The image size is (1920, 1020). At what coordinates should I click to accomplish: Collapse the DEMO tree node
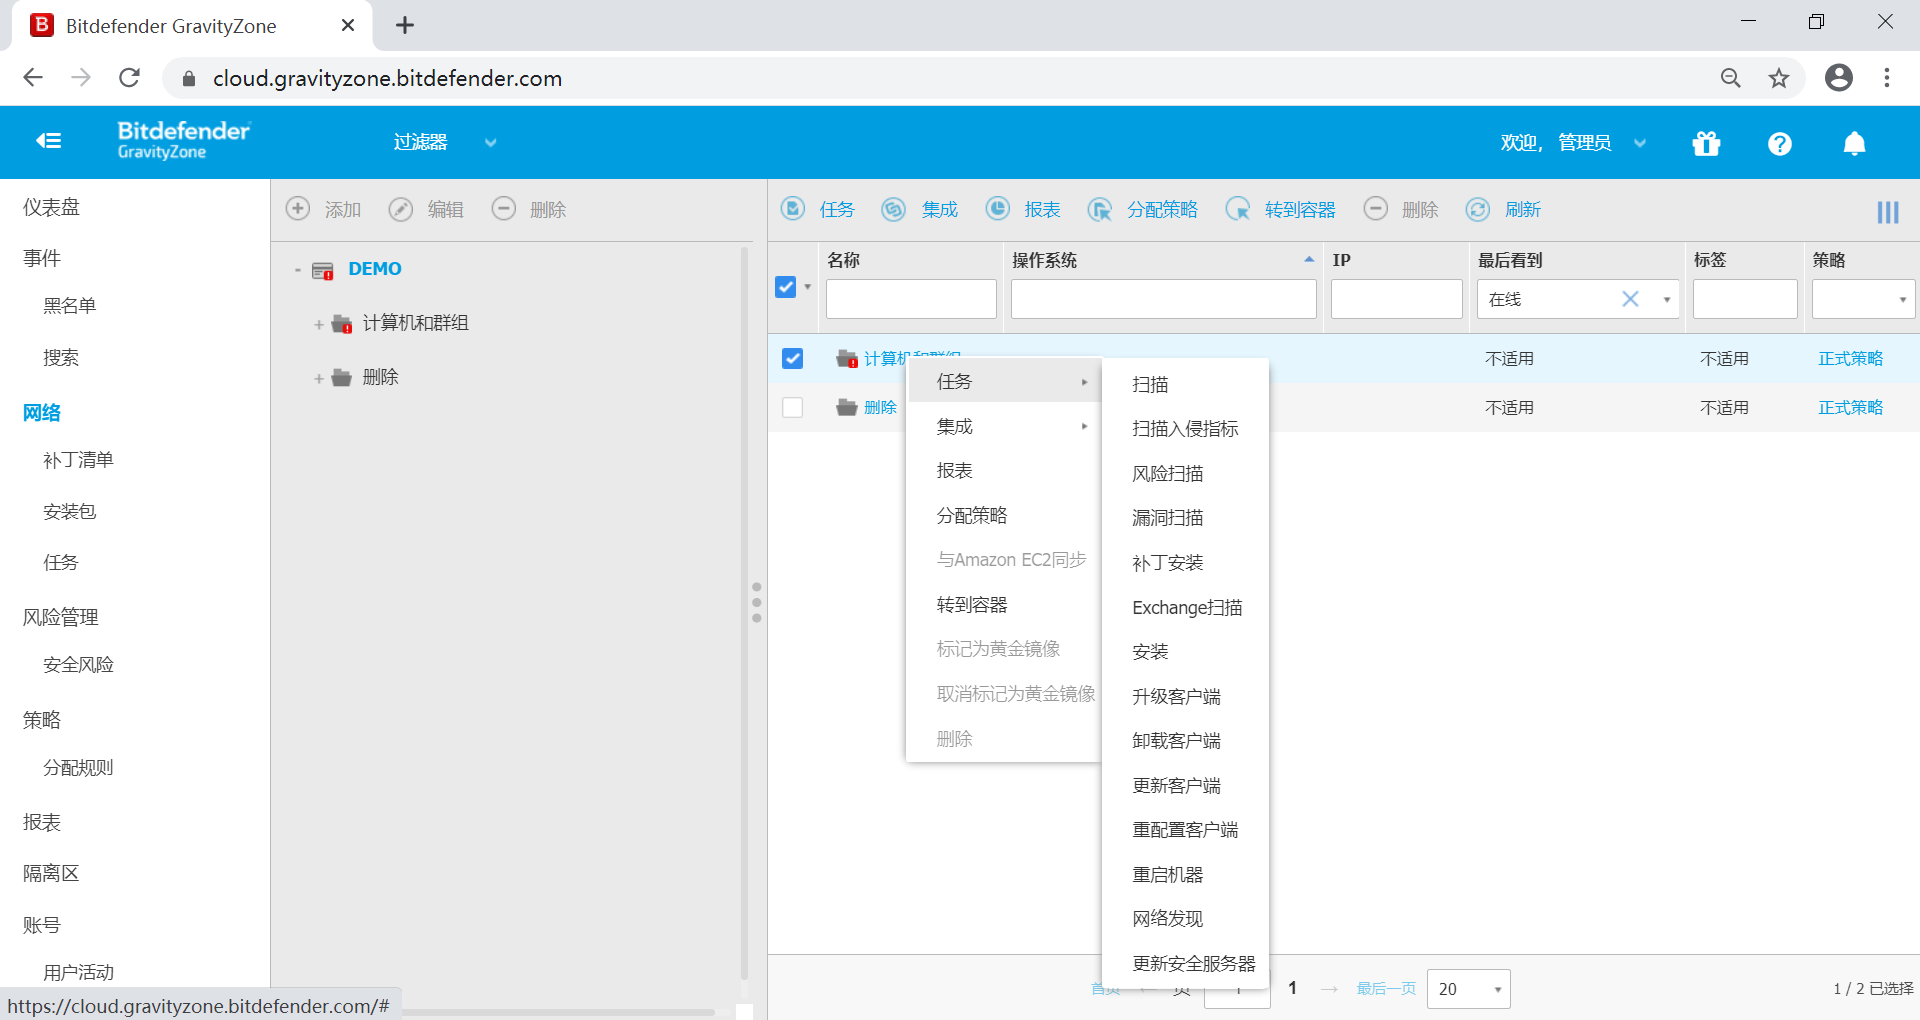tap(298, 270)
